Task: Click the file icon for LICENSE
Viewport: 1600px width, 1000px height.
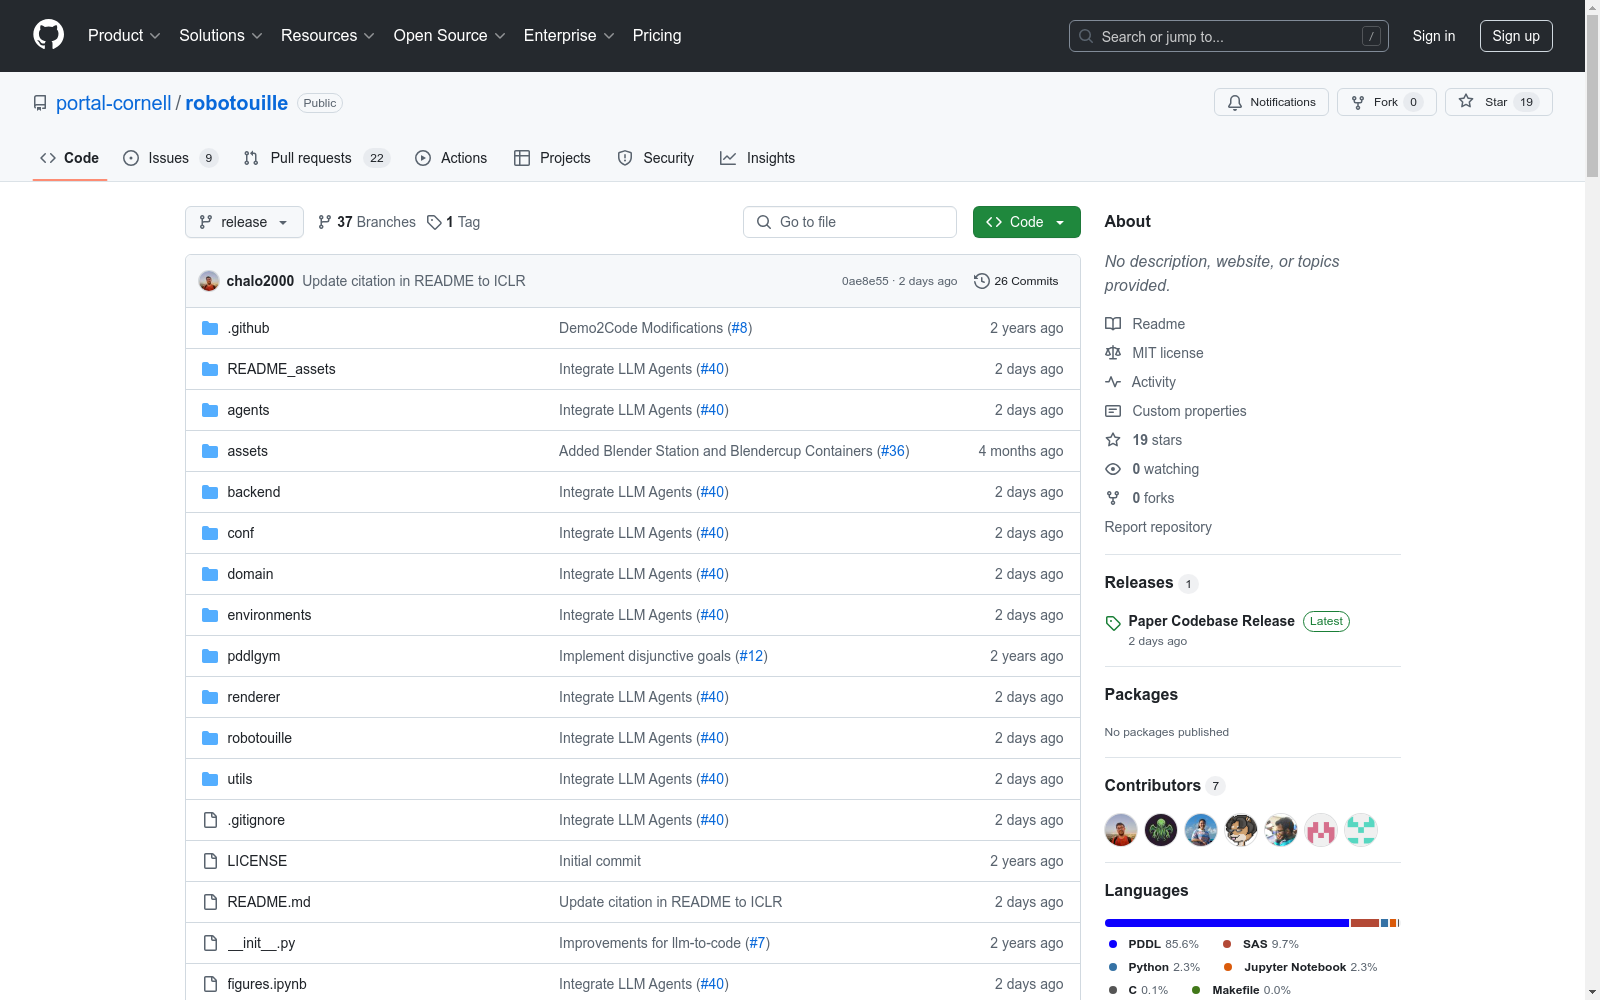Action: pyautogui.click(x=210, y=861)
